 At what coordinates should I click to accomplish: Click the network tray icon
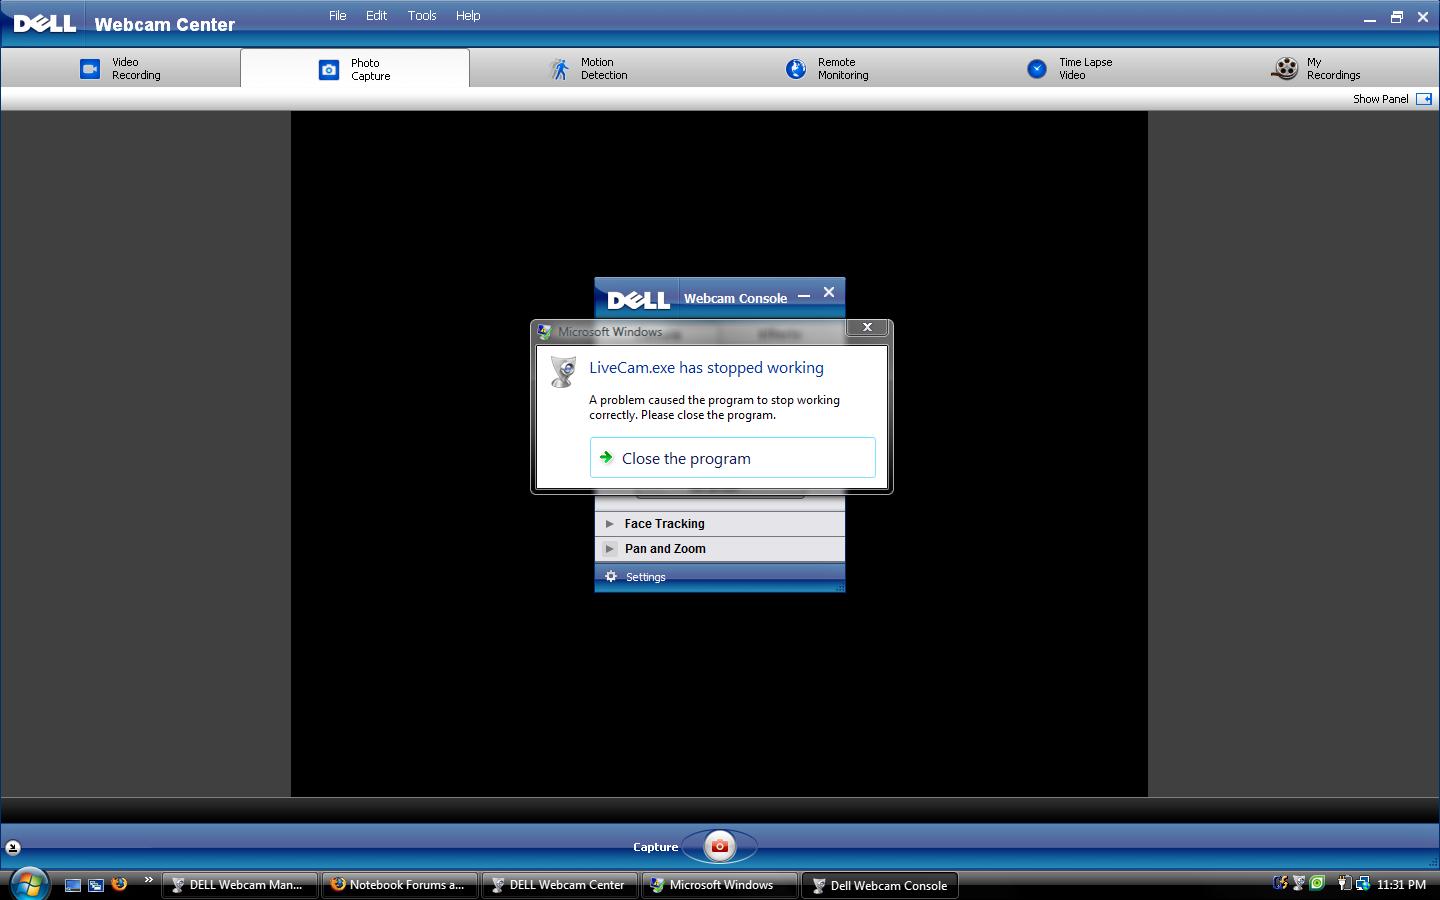(1362, 883)
